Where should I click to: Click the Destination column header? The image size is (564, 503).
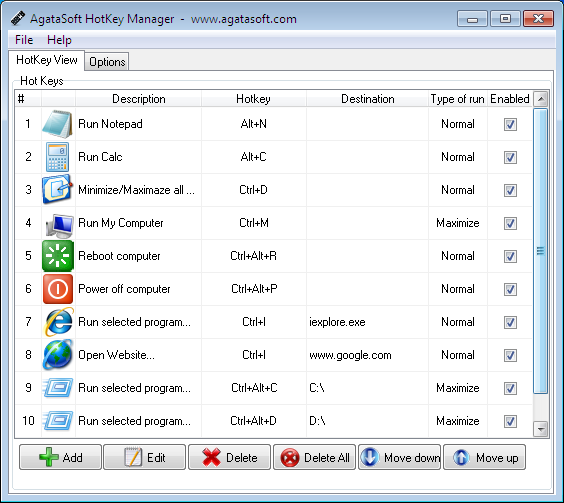pyautogui.click(x=368, y=99)
